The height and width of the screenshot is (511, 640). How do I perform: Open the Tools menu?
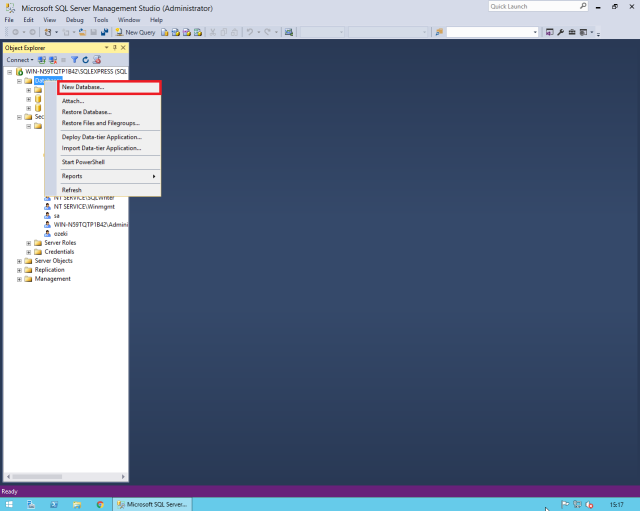point(100,20)
